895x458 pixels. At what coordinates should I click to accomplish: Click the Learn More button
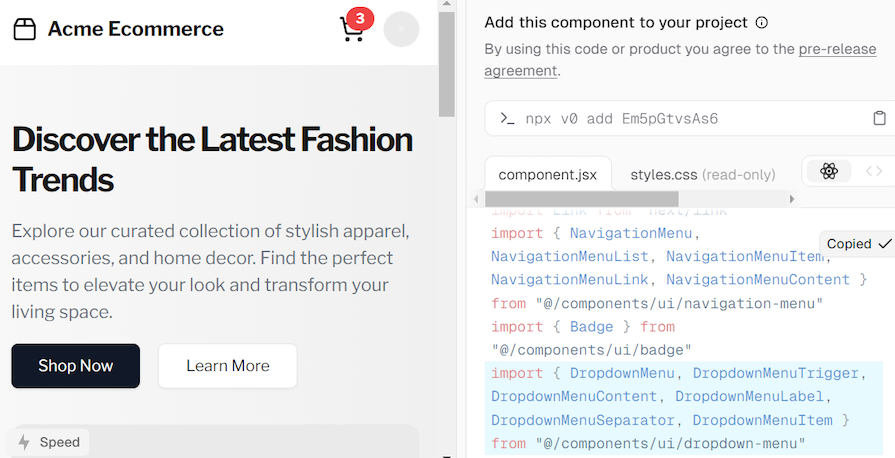point(227,366)
